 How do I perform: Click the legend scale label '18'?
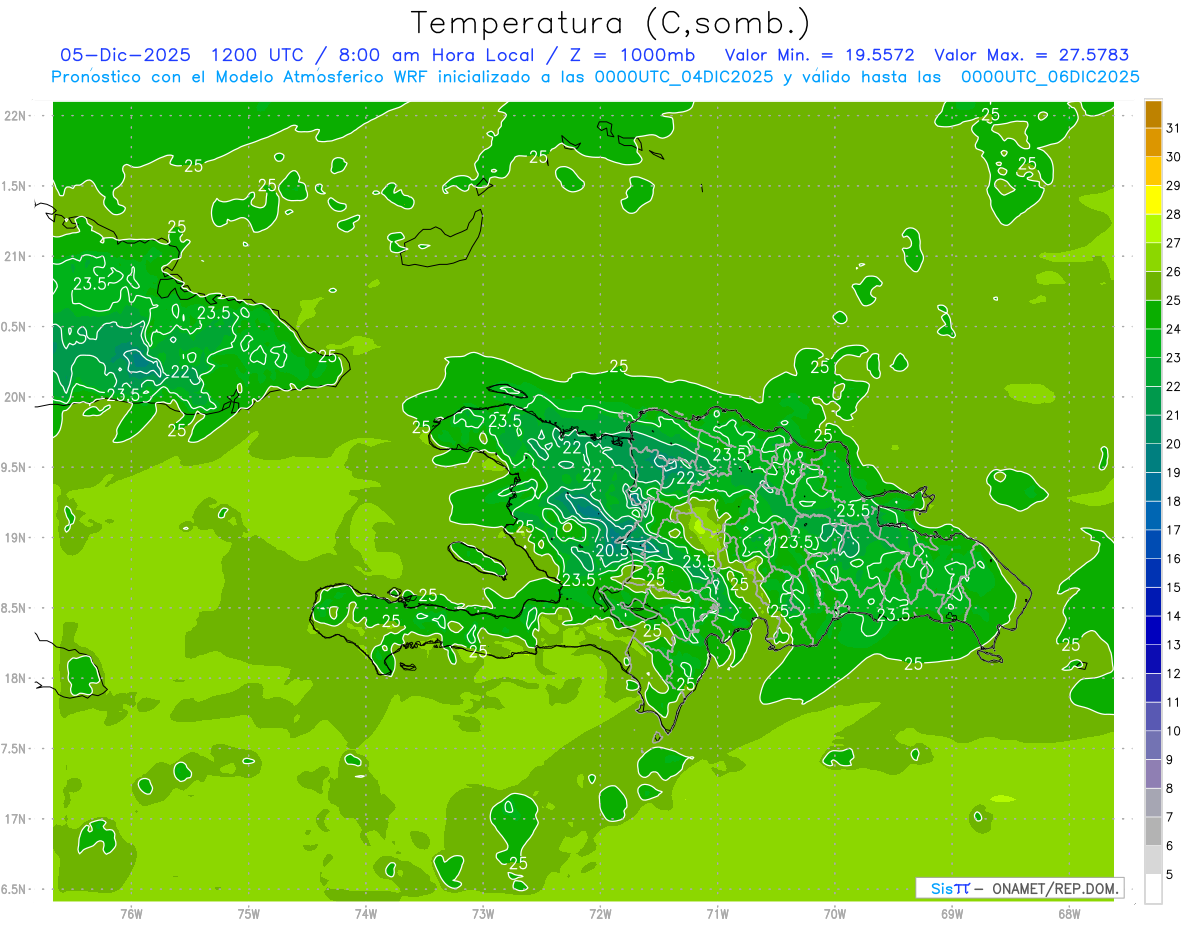(1173, 501)
